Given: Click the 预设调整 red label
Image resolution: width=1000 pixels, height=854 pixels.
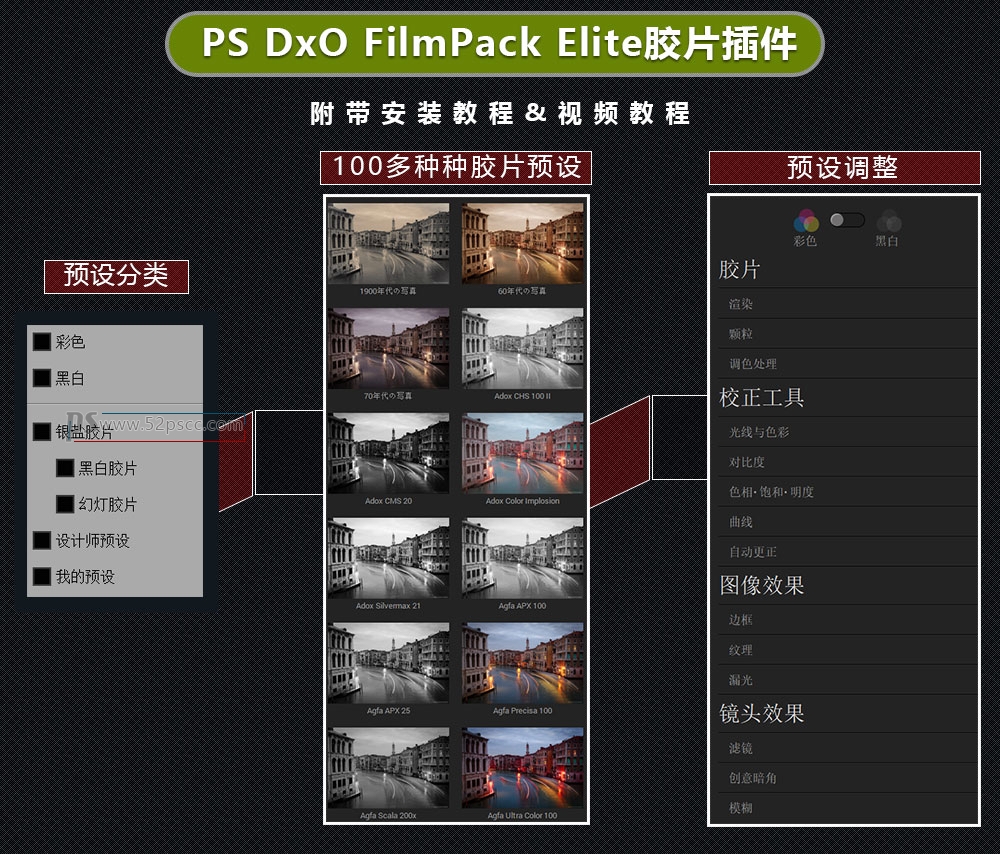Looking at the screenshot, I should [844, 168].
